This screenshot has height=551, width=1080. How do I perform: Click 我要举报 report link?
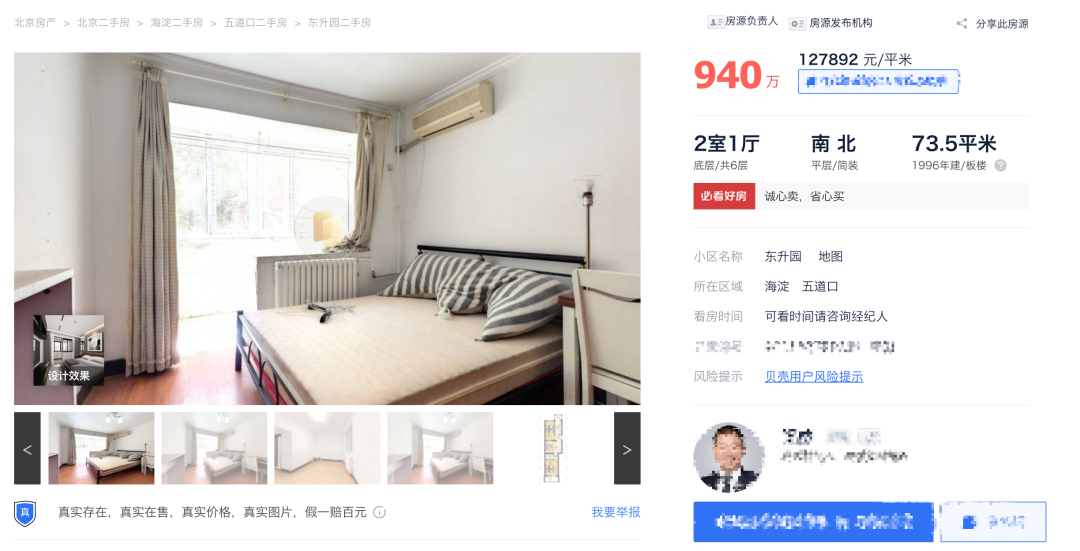click(616, 512)
